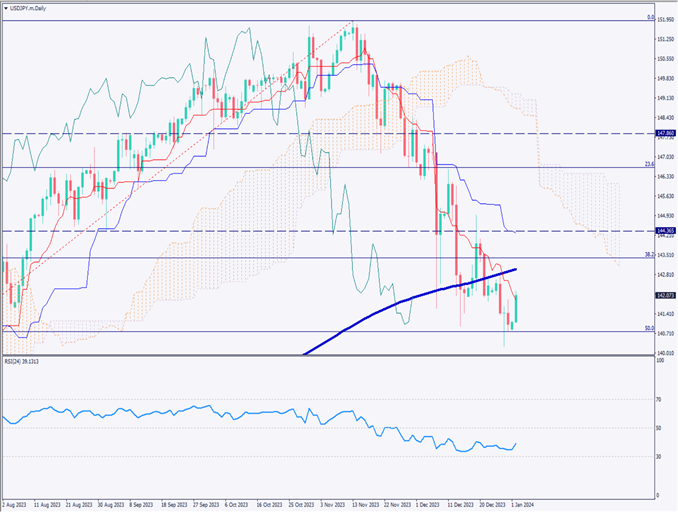The width and height of the screenshot is (678, 512).
Task: Click the latest green candlestick on the chart
Action: coord(517,308)
